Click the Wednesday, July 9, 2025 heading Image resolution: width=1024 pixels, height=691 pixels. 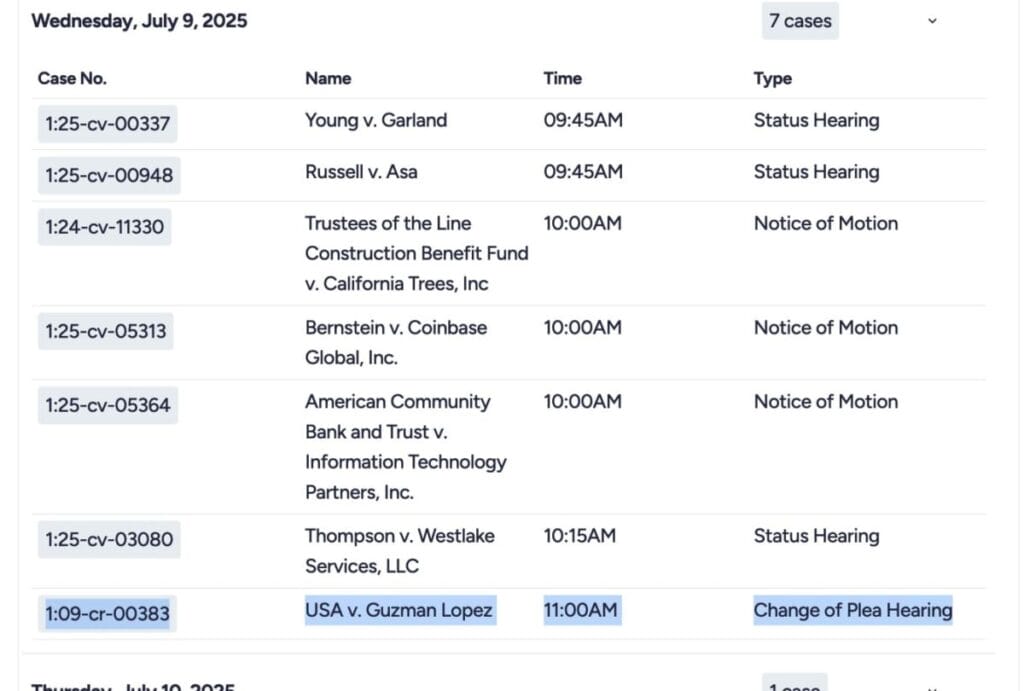click(139, 21)
